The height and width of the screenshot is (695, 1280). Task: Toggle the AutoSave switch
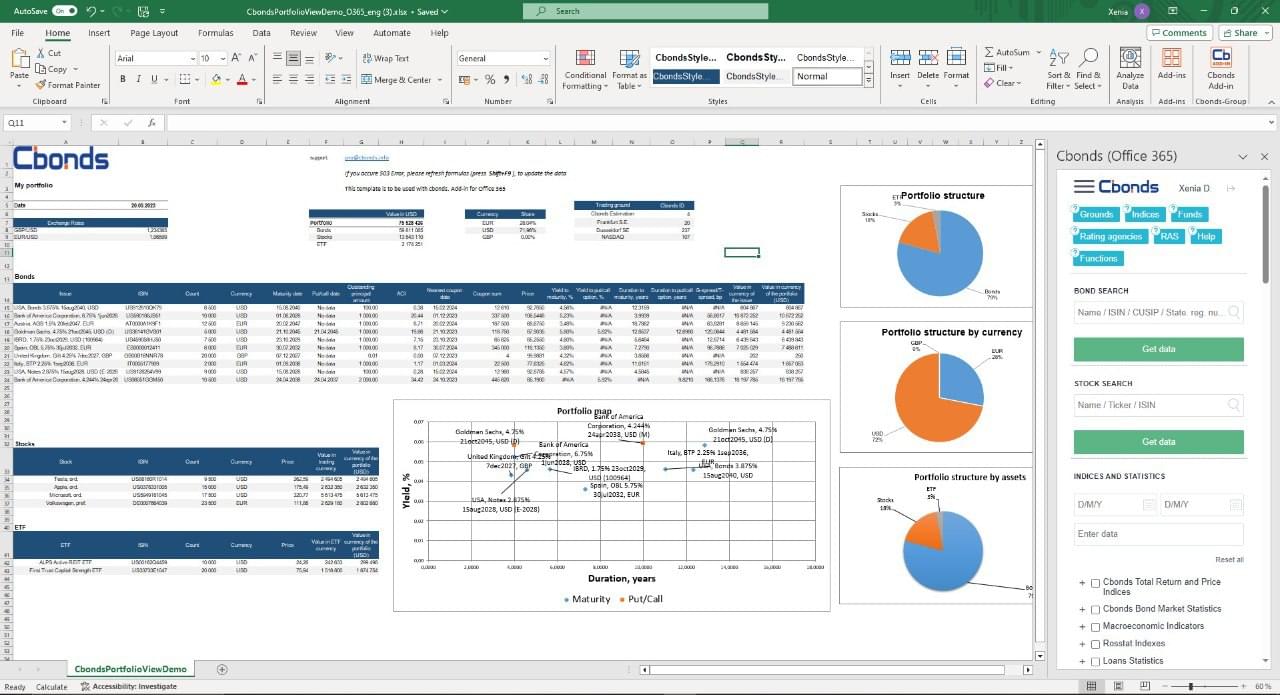coord(65,11)
